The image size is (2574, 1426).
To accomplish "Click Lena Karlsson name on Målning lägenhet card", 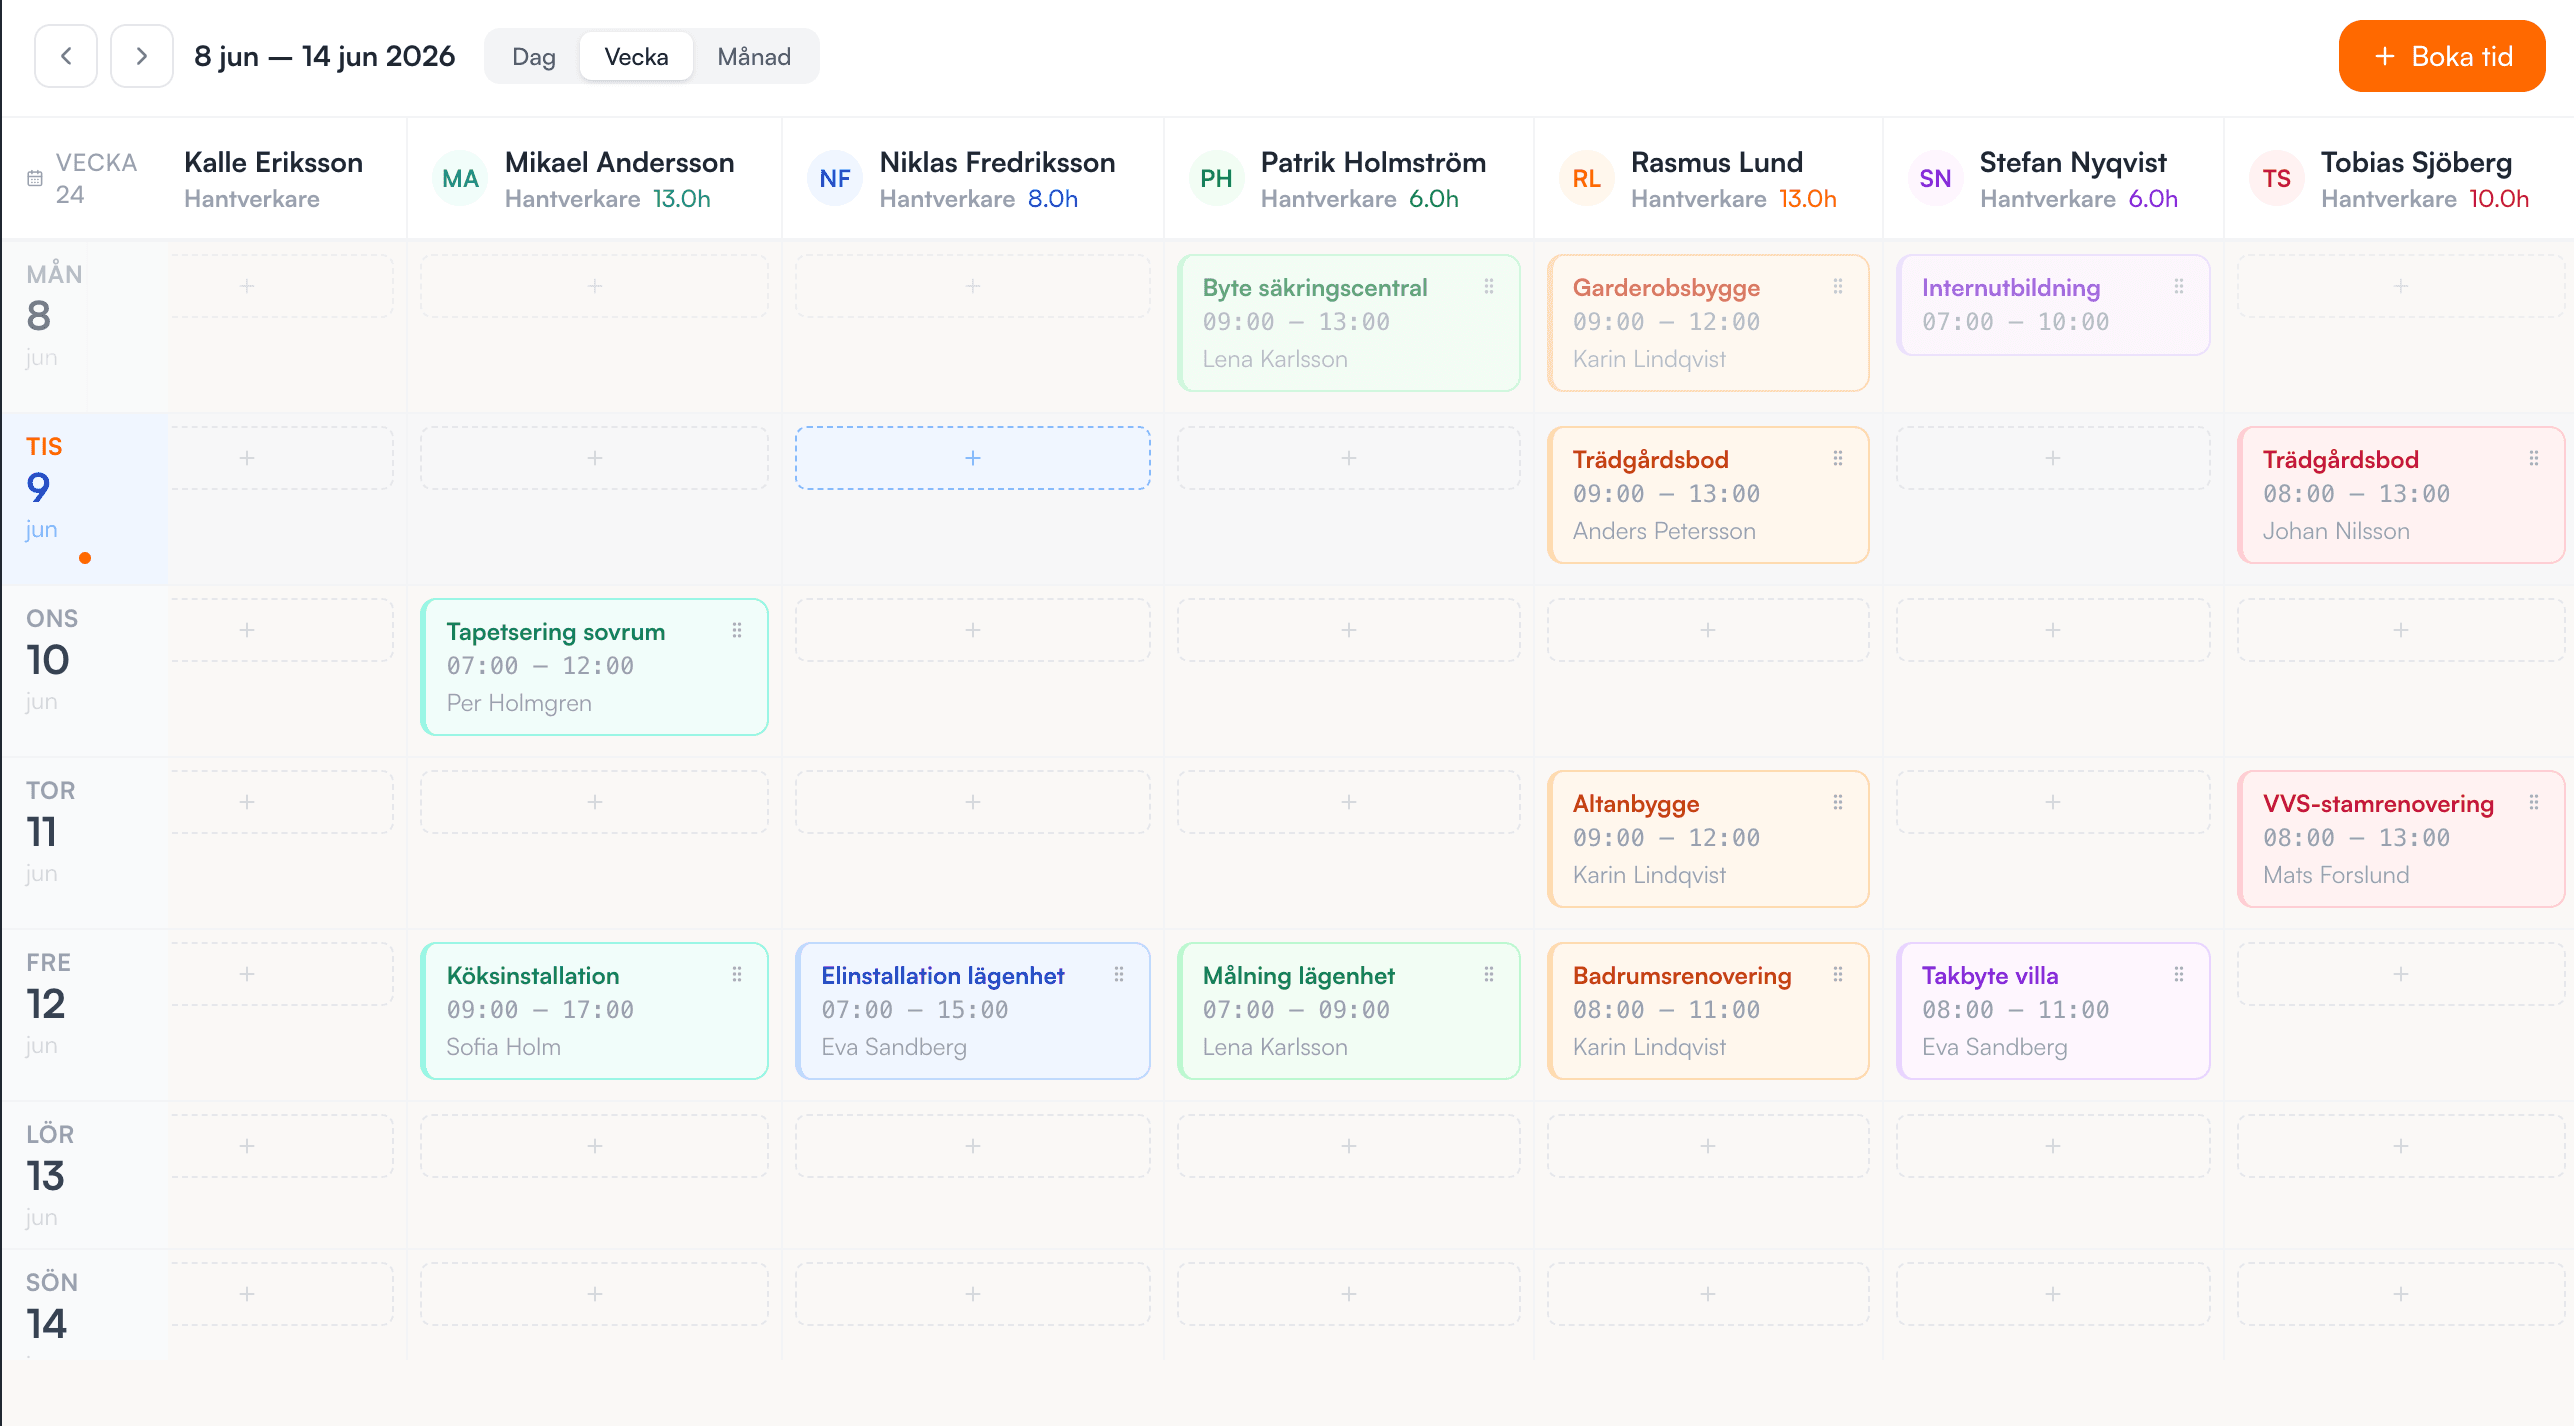I will 1275,1047.
